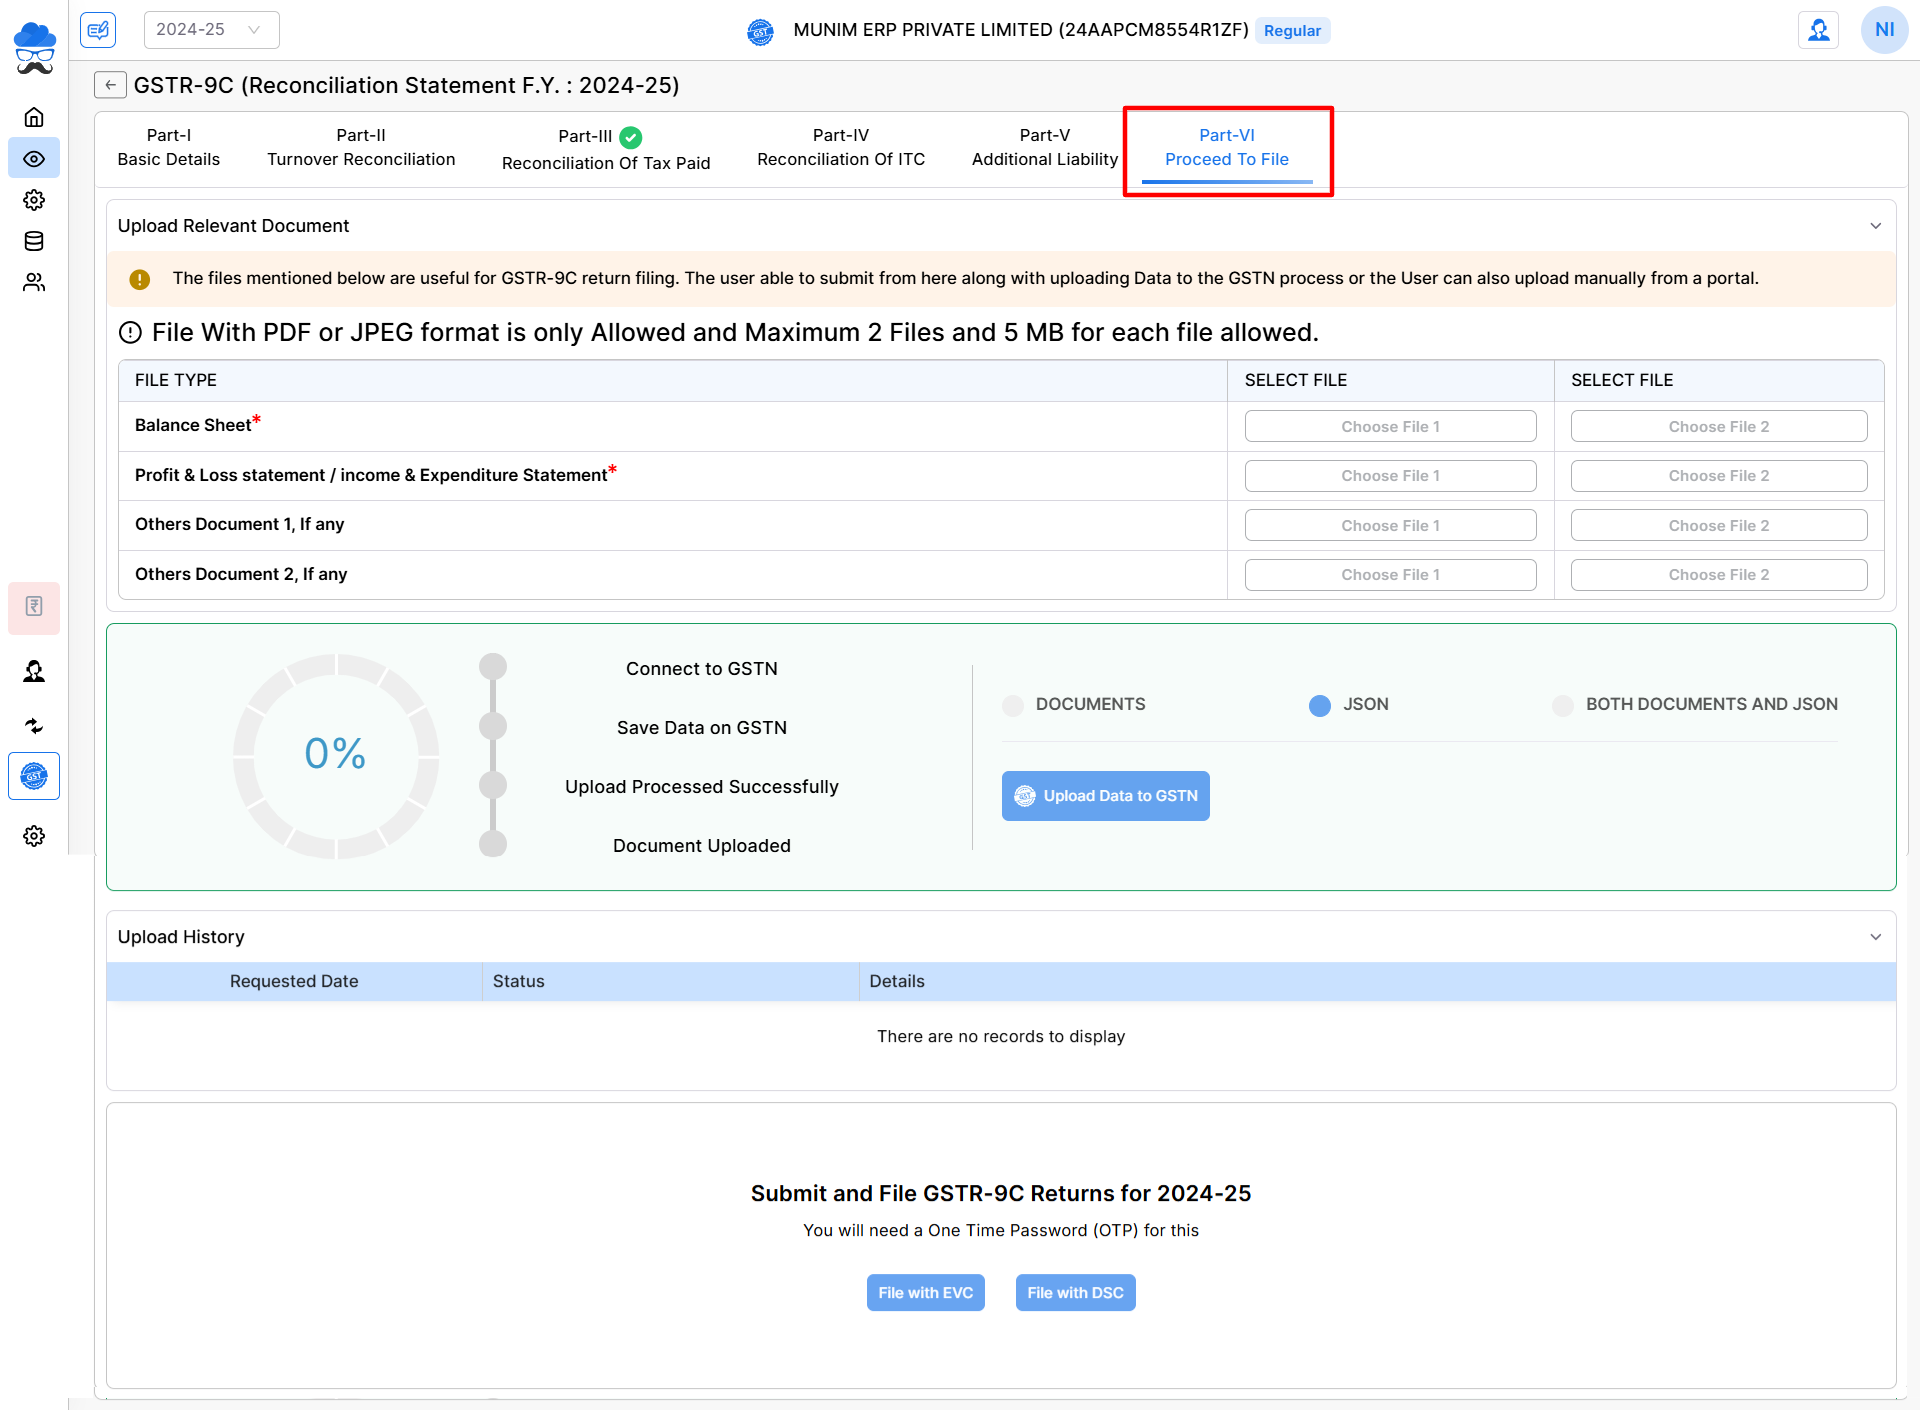Click the rupee document sidebar icon

[34, 606]
